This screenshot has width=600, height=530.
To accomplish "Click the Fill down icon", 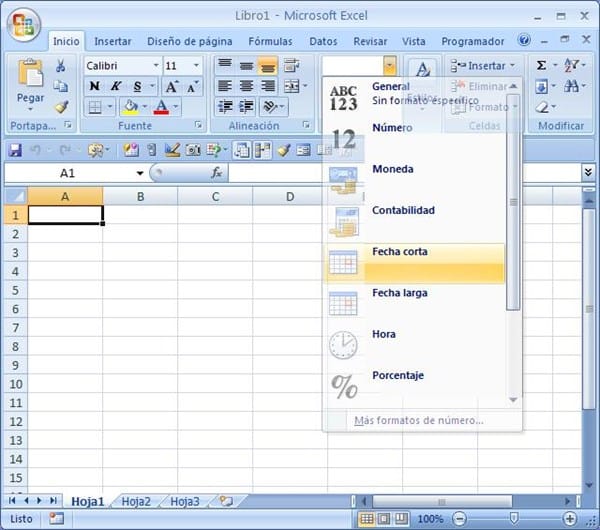I will point(541,86).
